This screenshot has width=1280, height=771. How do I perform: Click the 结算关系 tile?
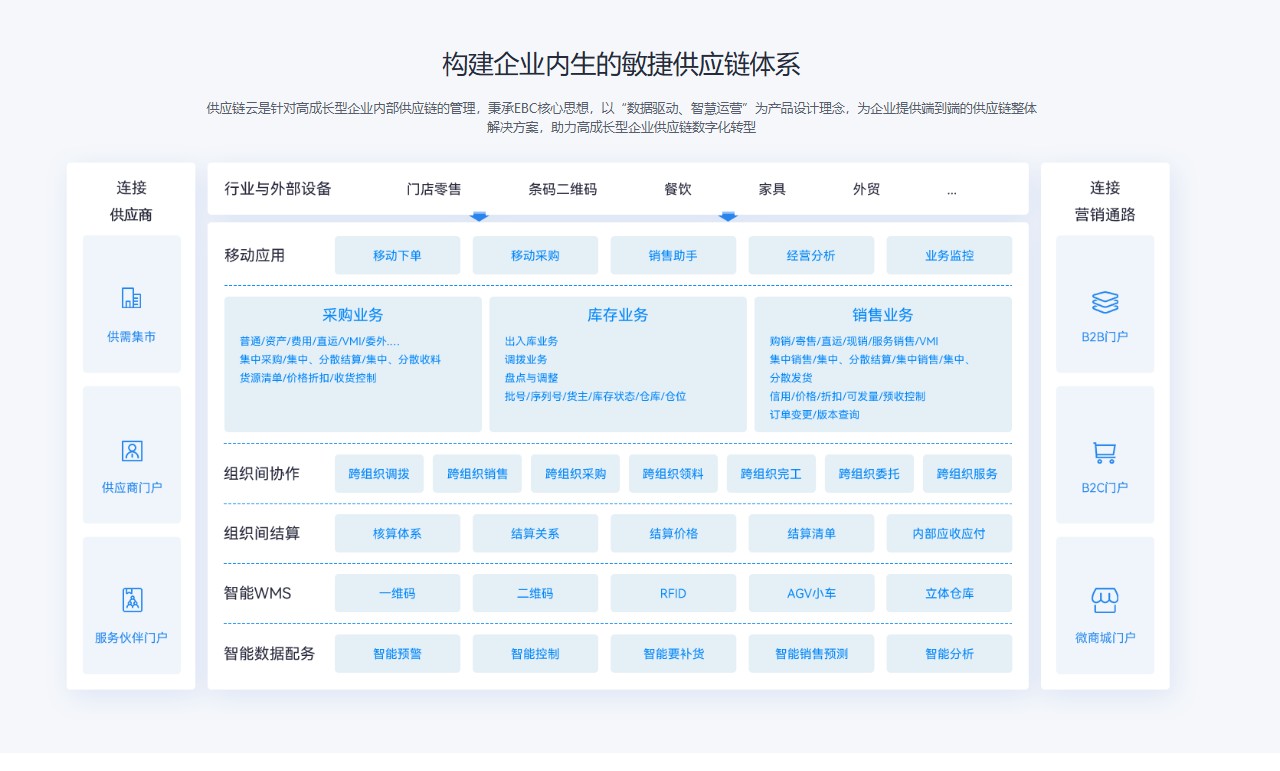[x=535, y=533]
